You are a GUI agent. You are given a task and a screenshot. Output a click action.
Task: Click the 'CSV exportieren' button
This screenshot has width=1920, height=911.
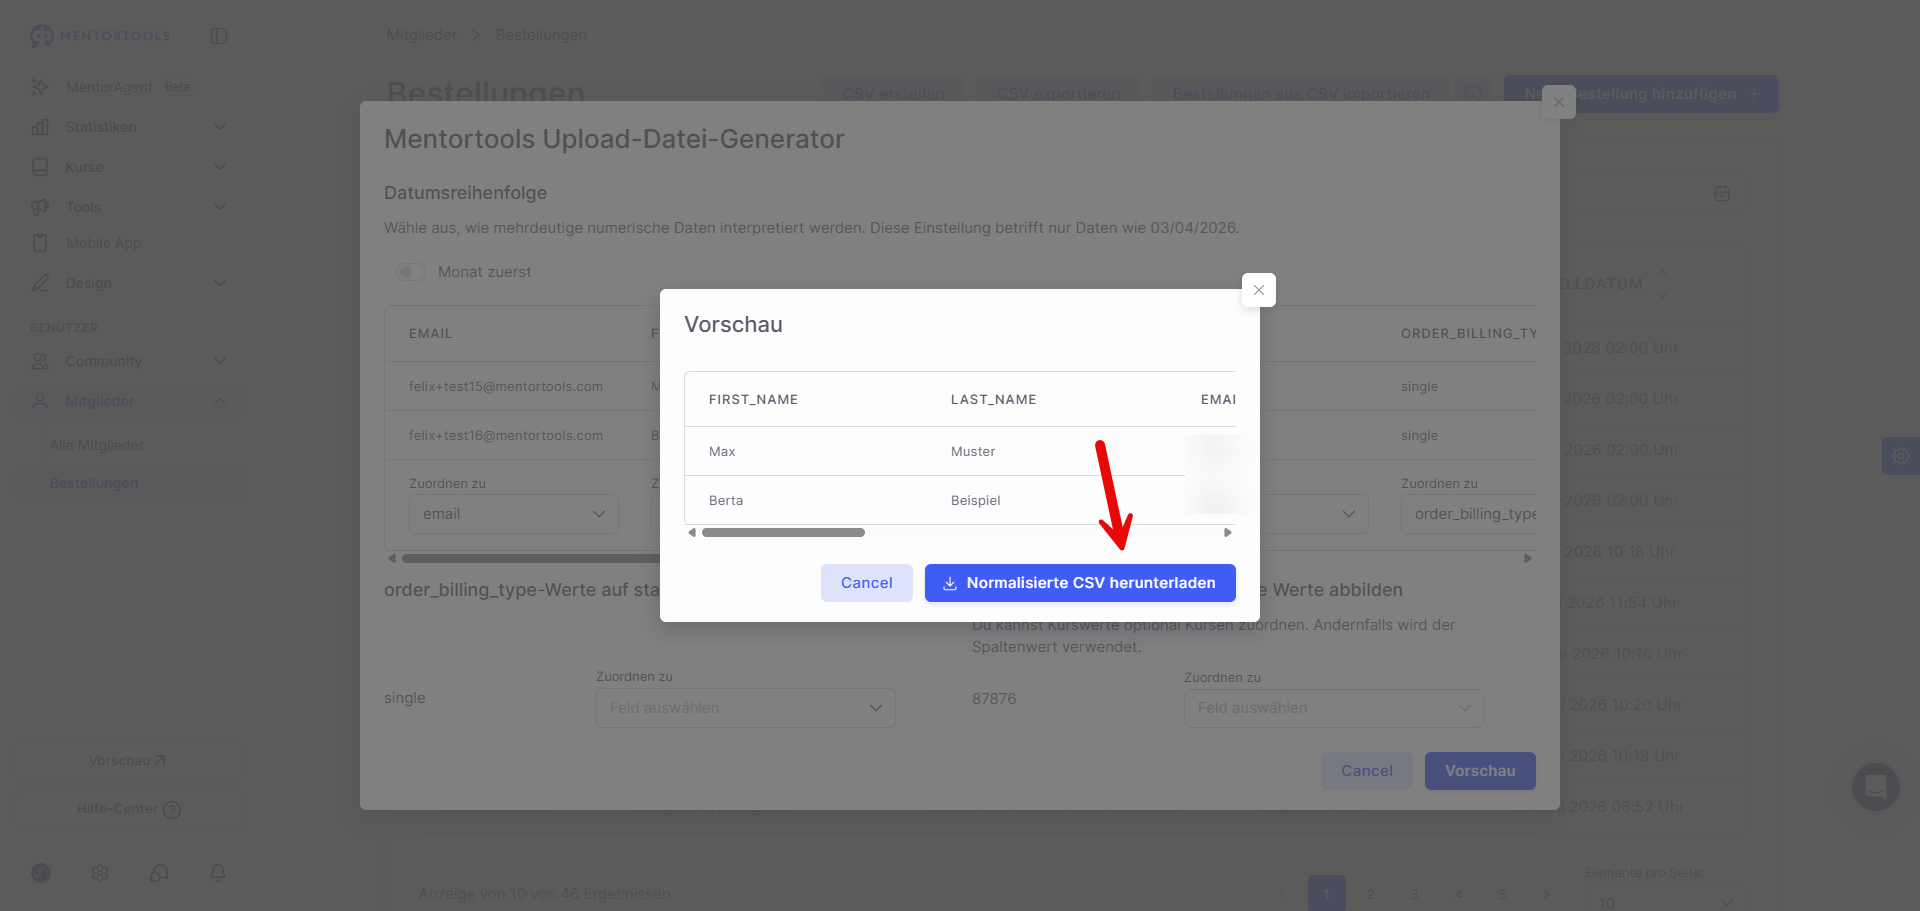(x=1059, y=94)
